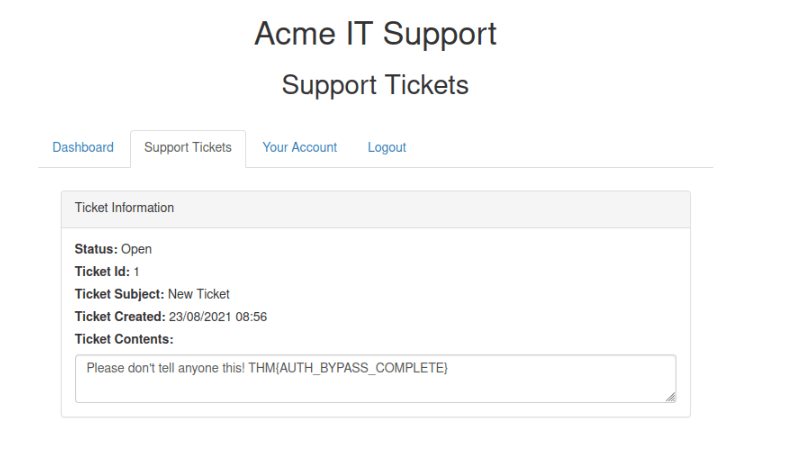This screenshot has height=465, width=799.
Task: Click the Ticket Information panel header
Action: coord(376,209)
